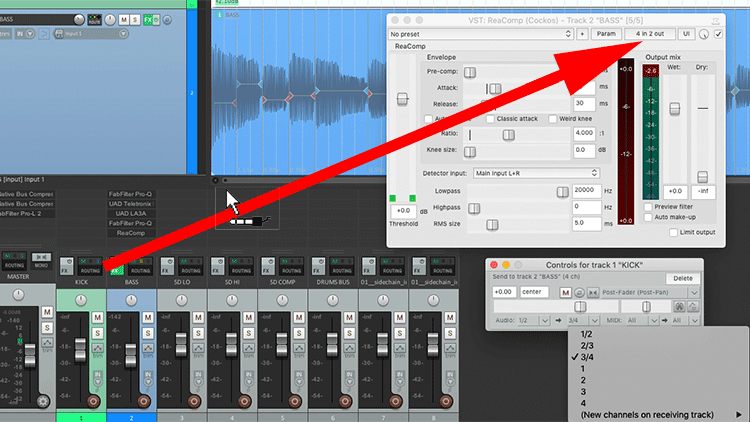The image size is (750, 422).
Task: Click the send envelope icon beside pan slider
Action: coord(693,306)
